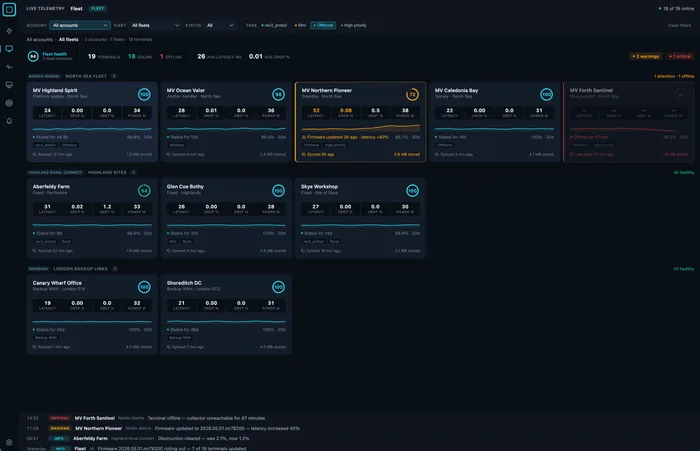Open the Status dropdown showing All

tap(220, 25)
